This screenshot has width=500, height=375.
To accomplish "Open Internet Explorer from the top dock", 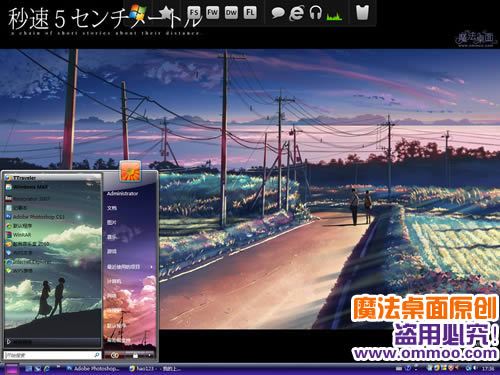I will pos(296,13).
